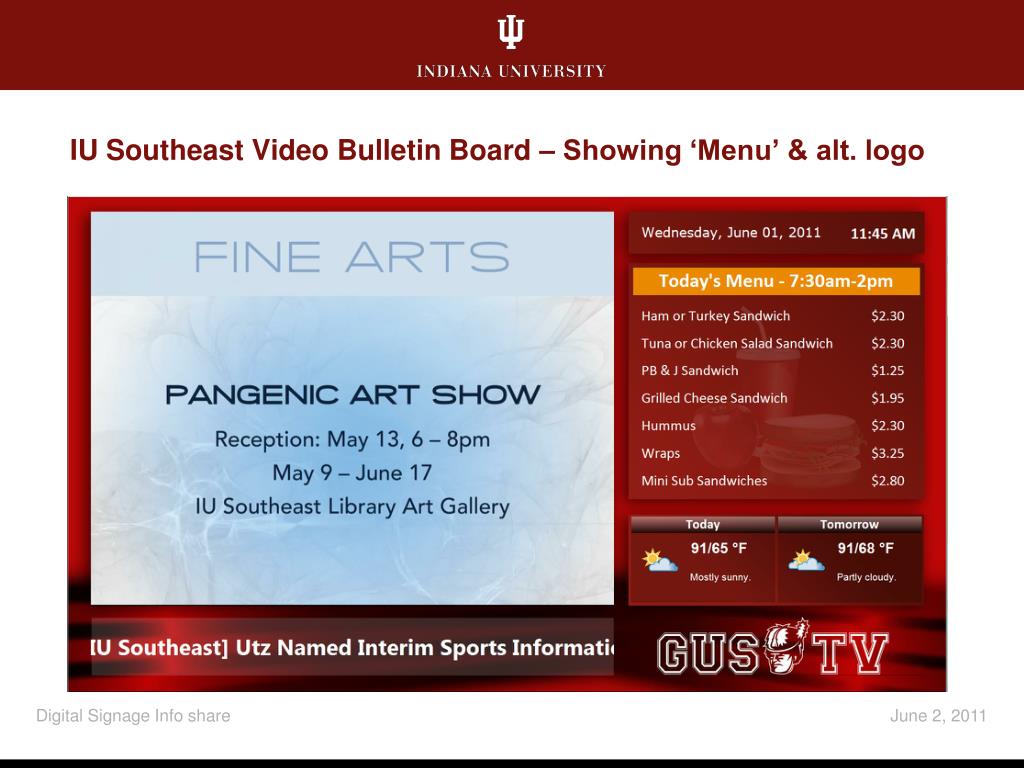Screen dimensions: 1024x768
Task: Click 'Digital Signage Info share' footer
Action: [133, 716]
